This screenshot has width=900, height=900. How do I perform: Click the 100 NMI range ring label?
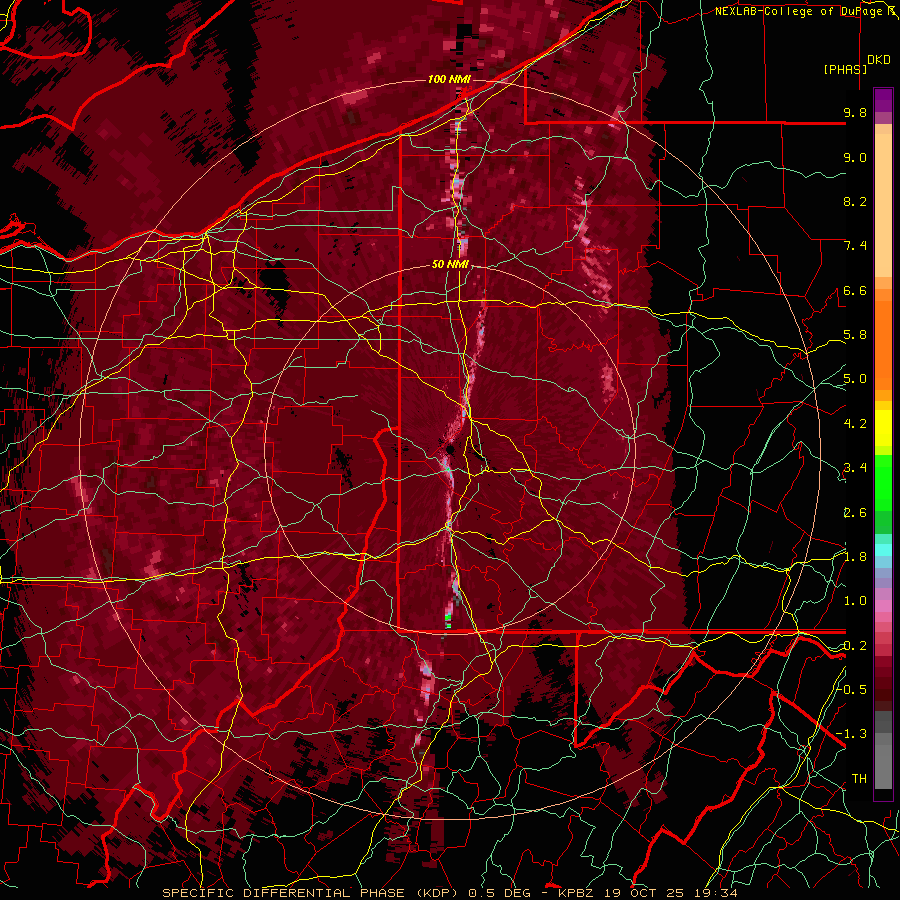pos(449,79)
